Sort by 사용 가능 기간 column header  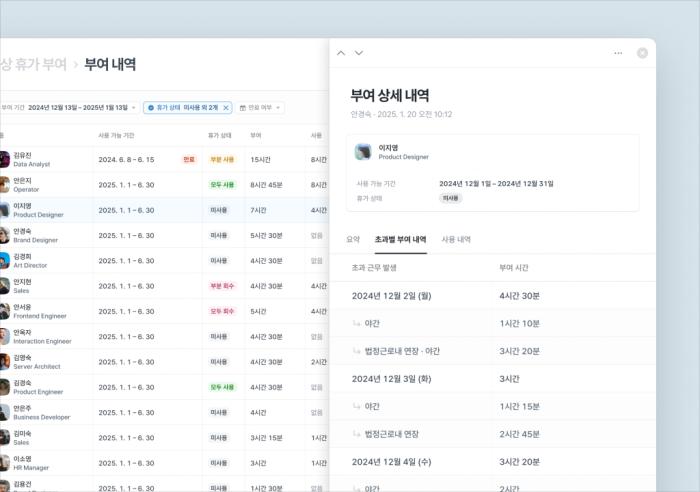point(116,135)
